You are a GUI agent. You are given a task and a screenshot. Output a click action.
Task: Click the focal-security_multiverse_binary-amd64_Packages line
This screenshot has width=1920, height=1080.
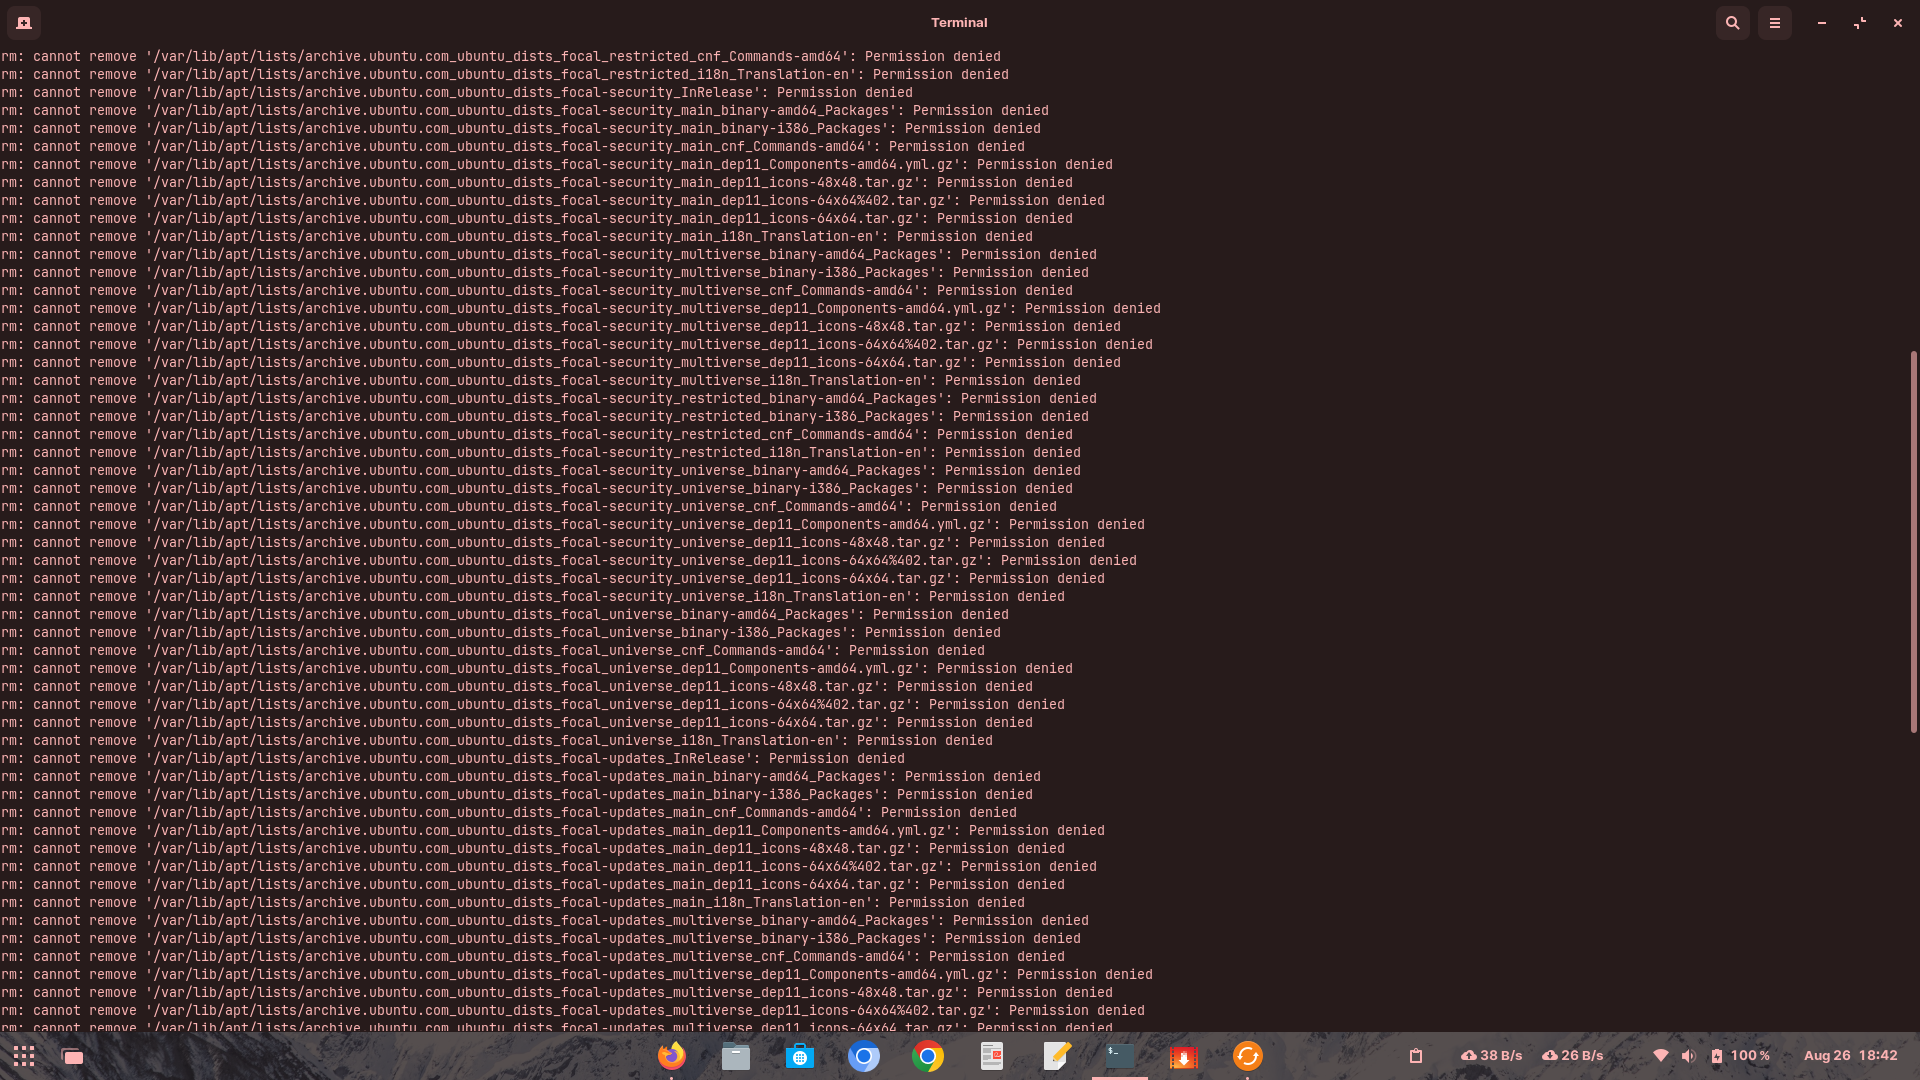click(549, 255)
